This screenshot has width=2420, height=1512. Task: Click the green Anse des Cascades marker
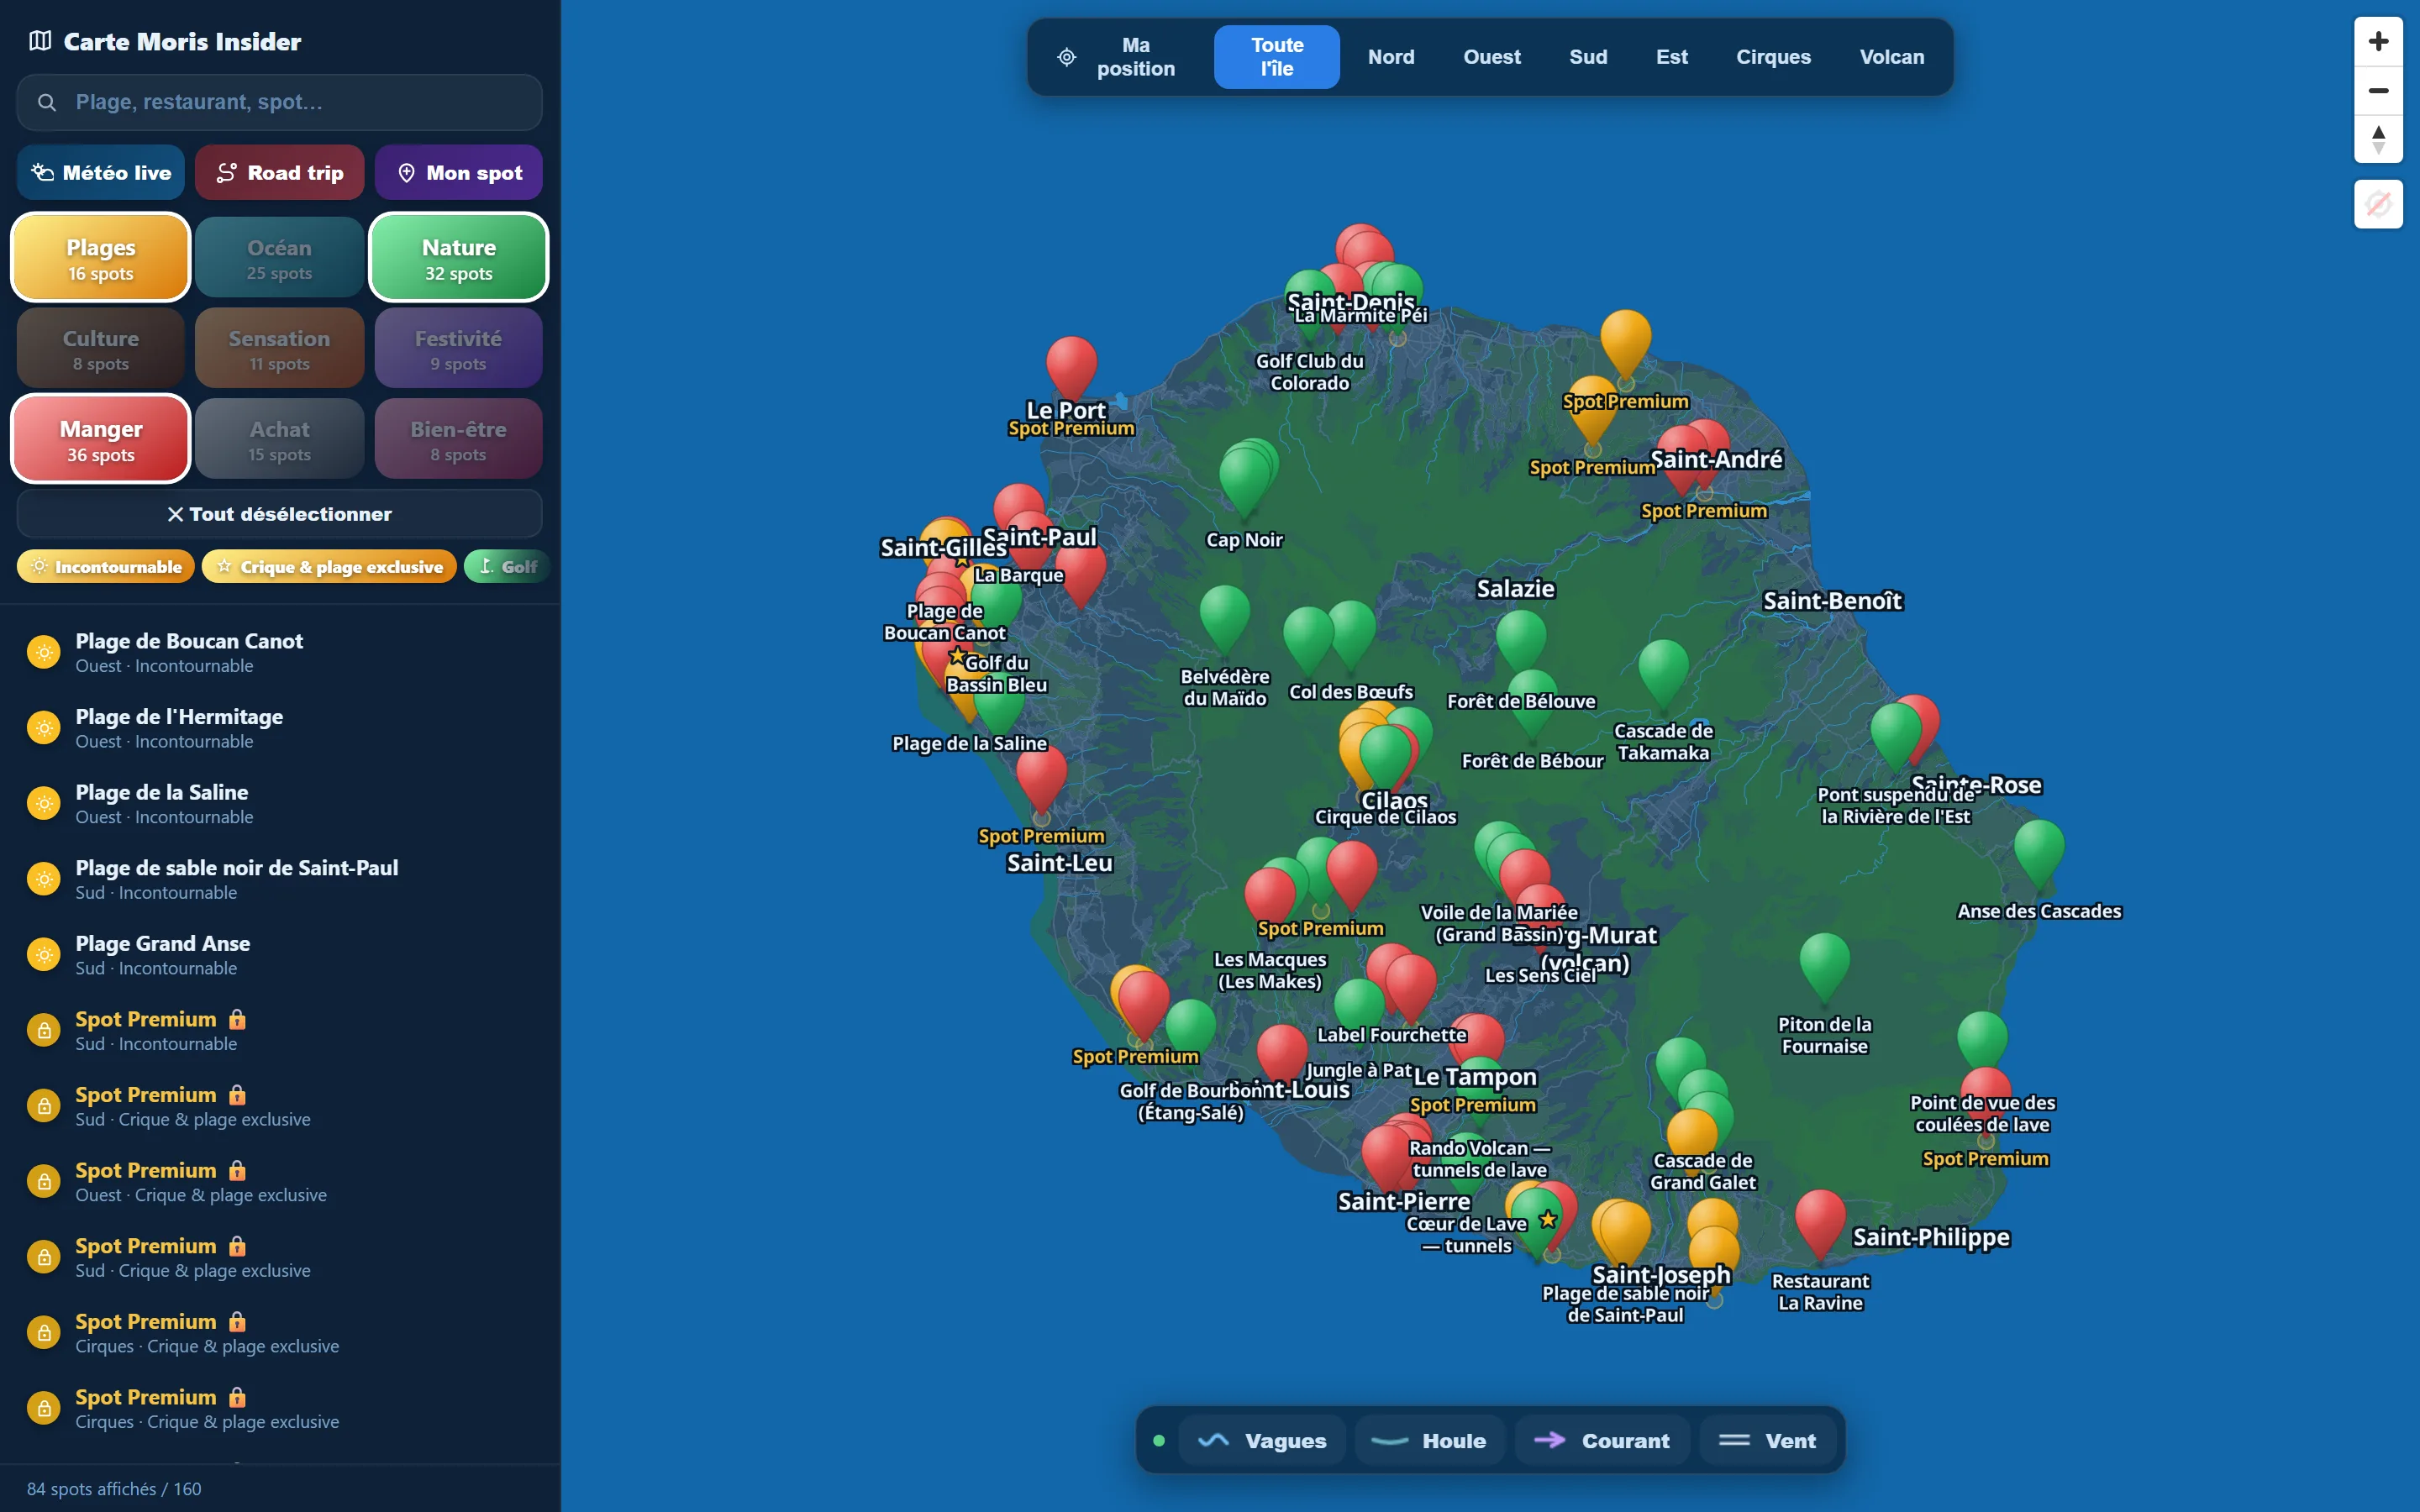pyautogui.click(x=2038, y=852)
